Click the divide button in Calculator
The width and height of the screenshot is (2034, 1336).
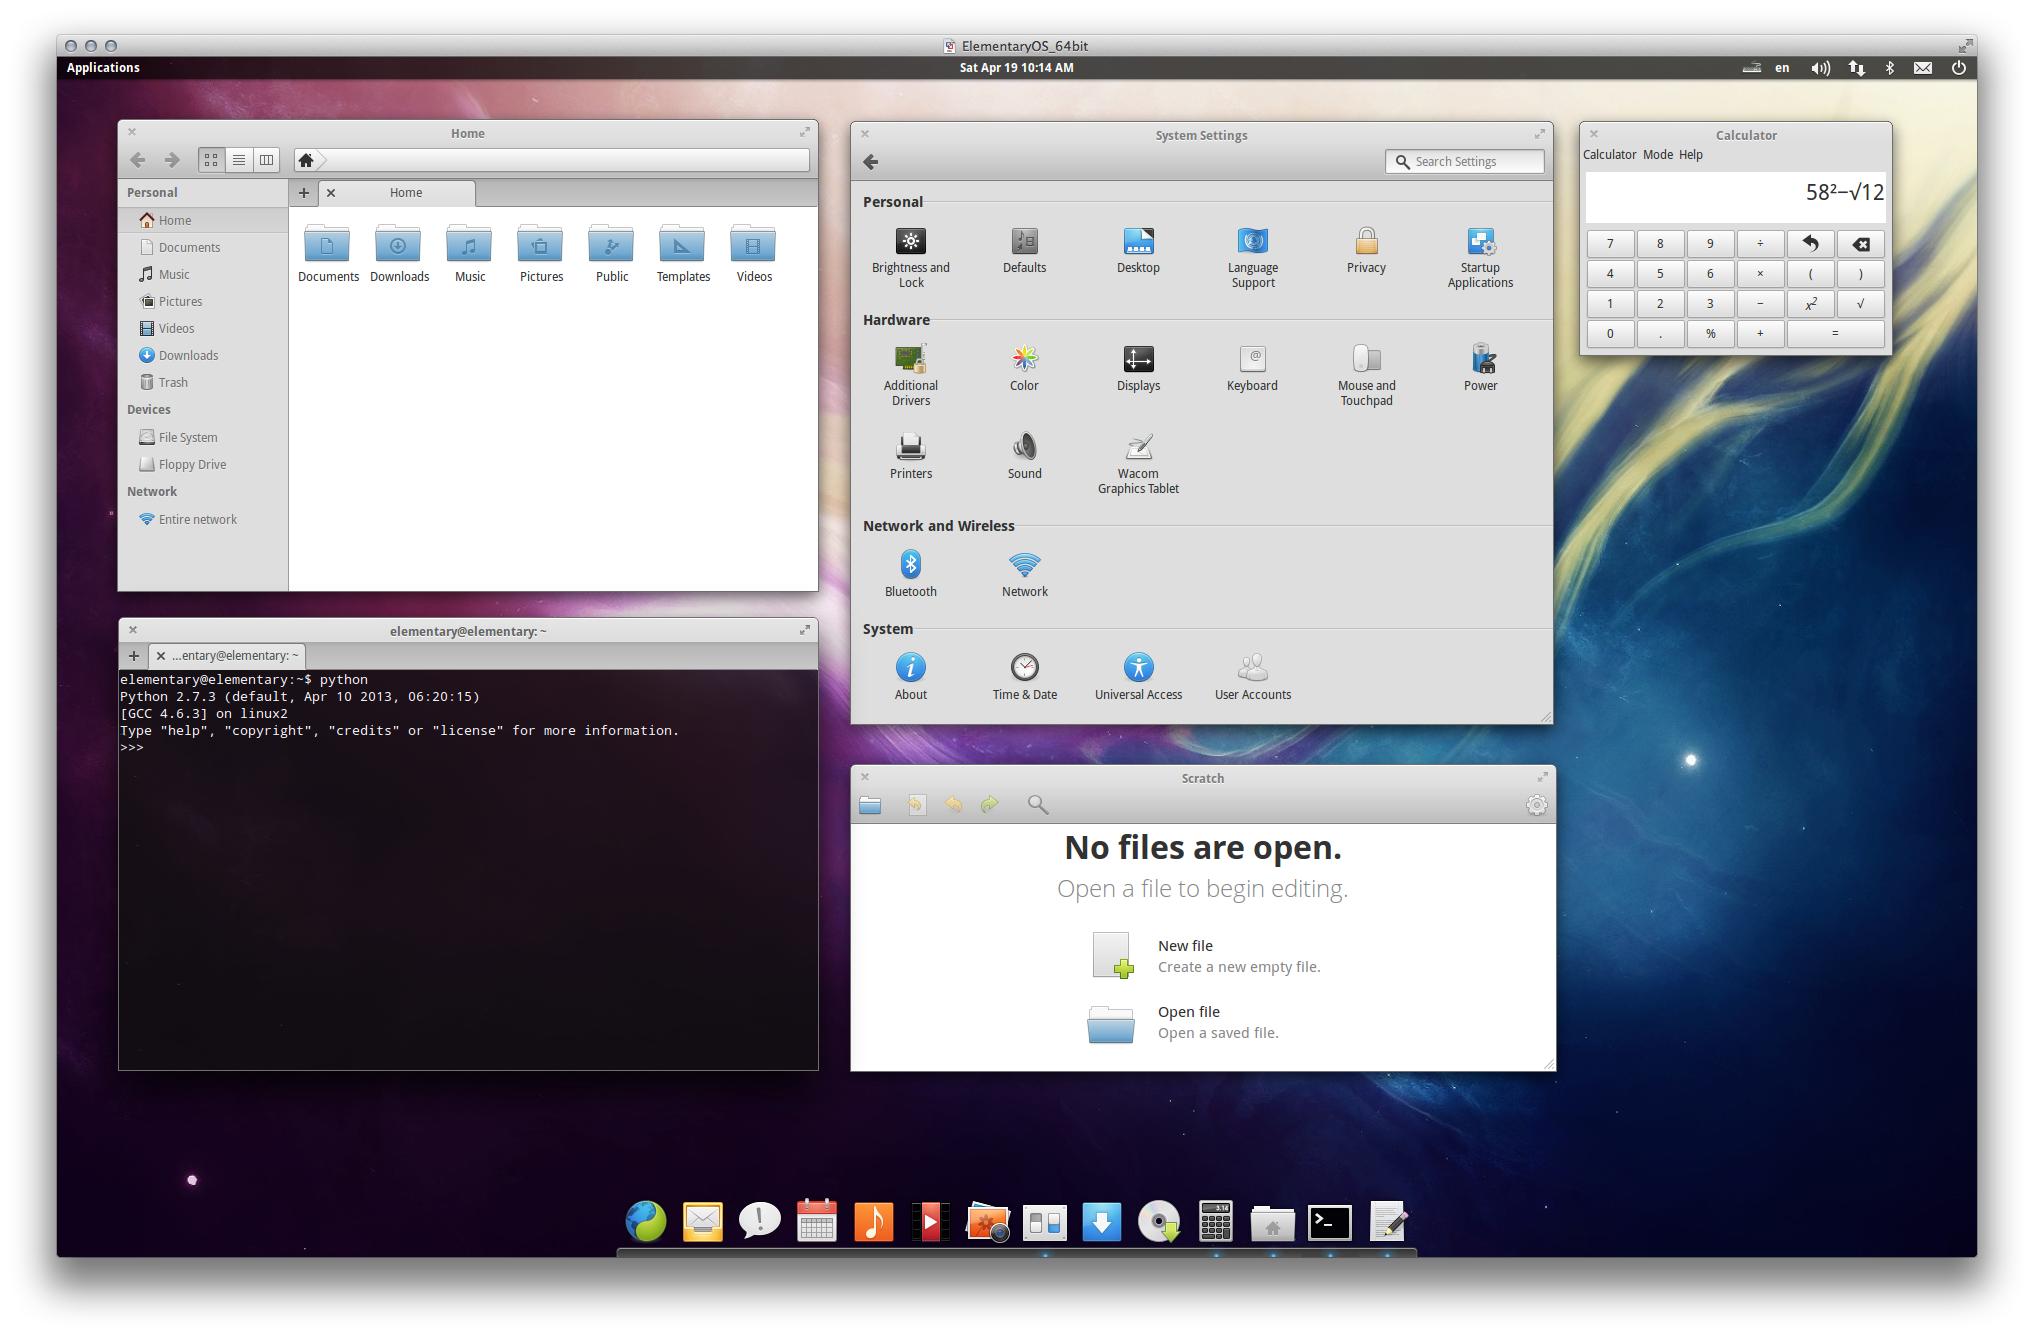pos(1760,244)
